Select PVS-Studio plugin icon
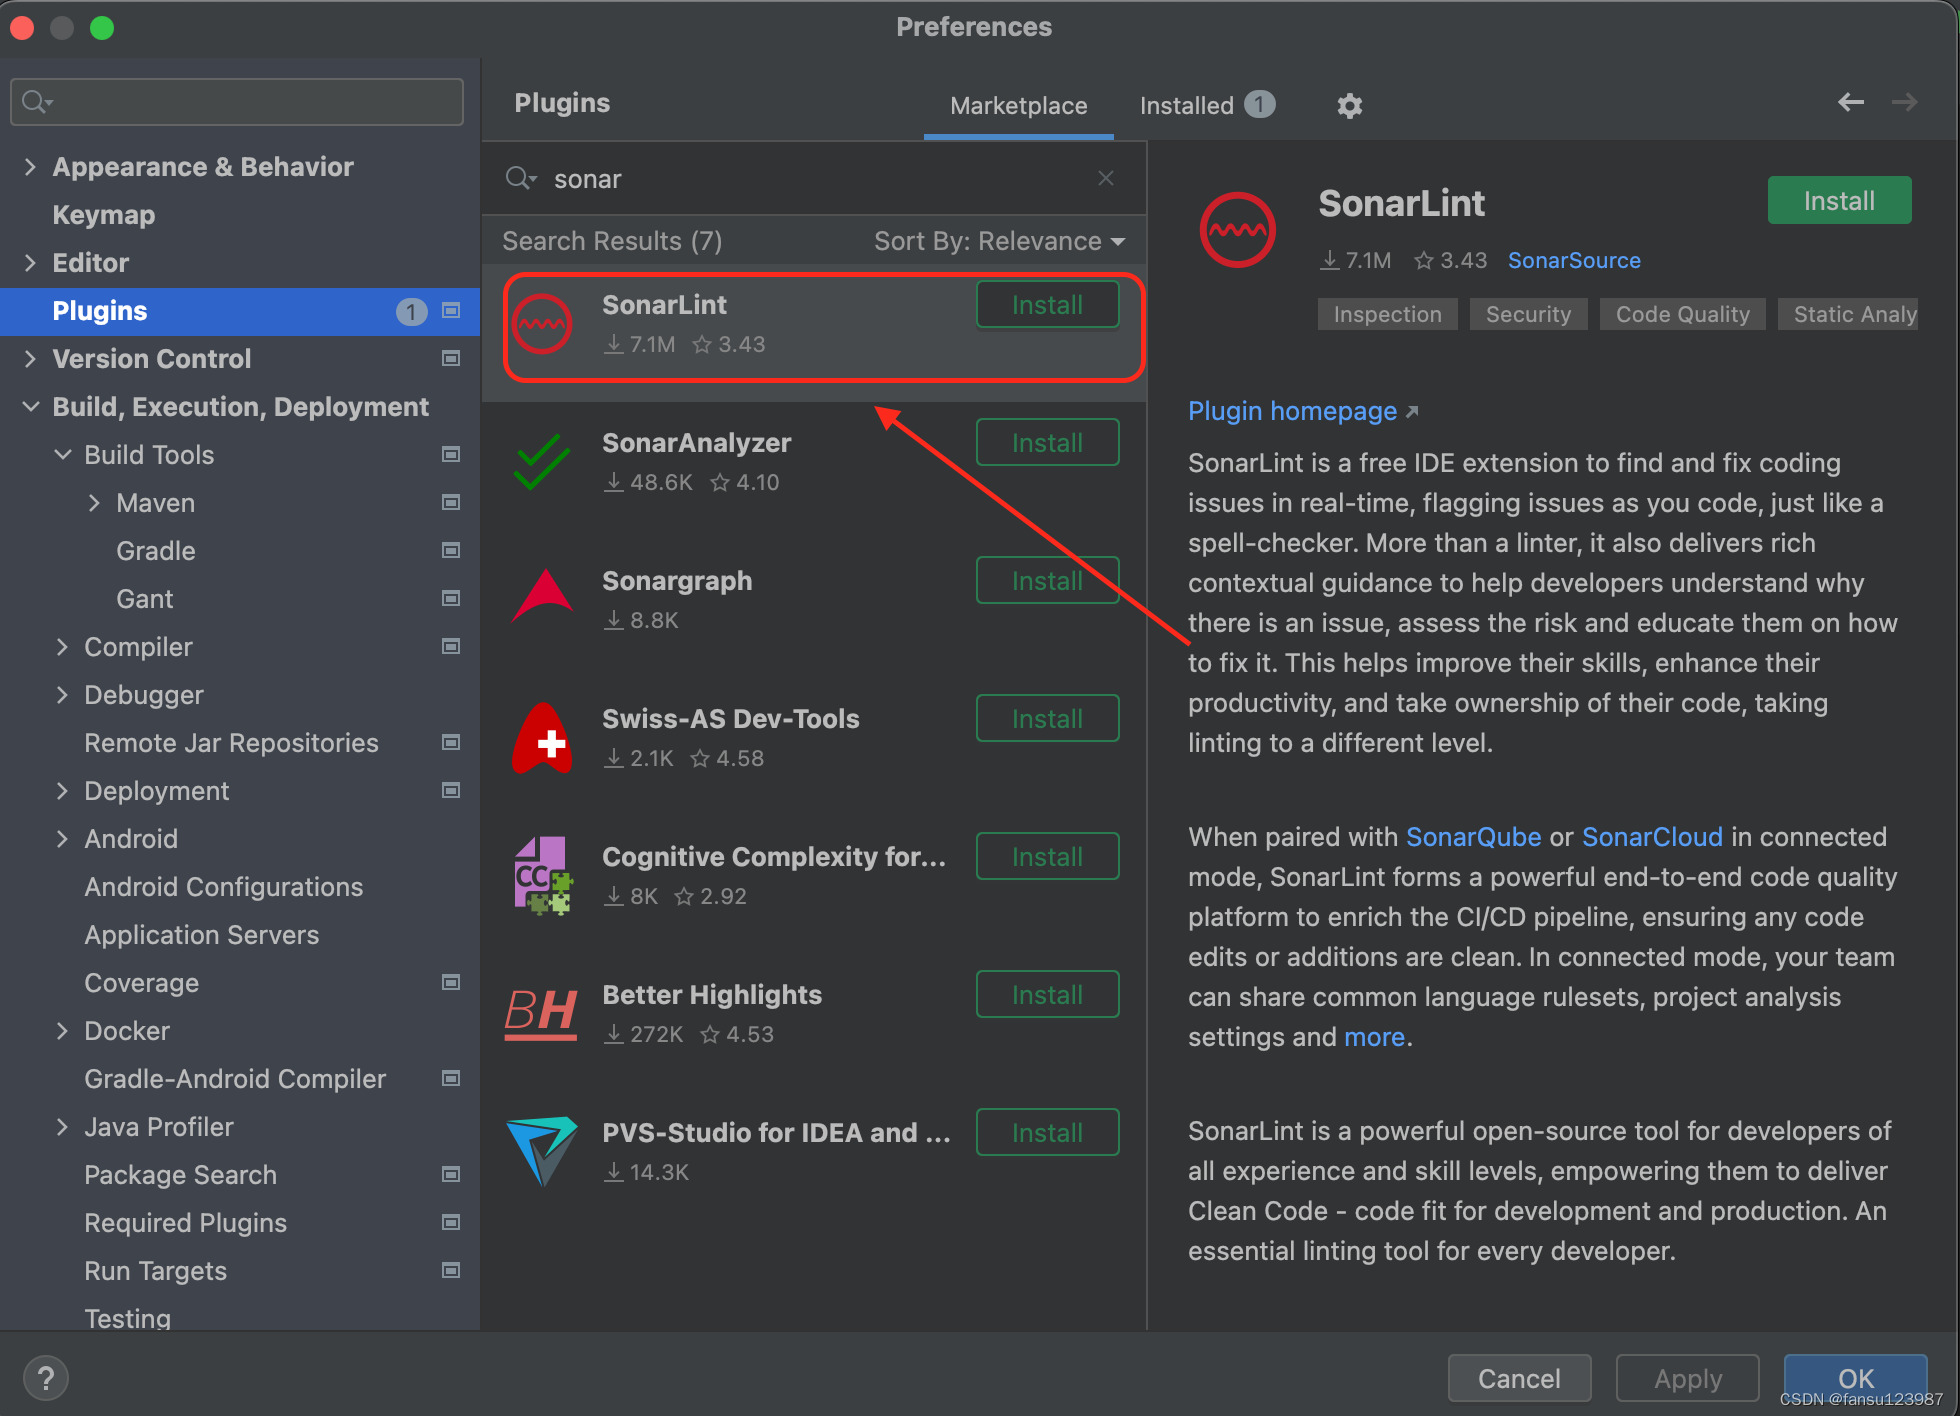The width and height of the screenshot is (1960, 1416). coord(542,1150)
